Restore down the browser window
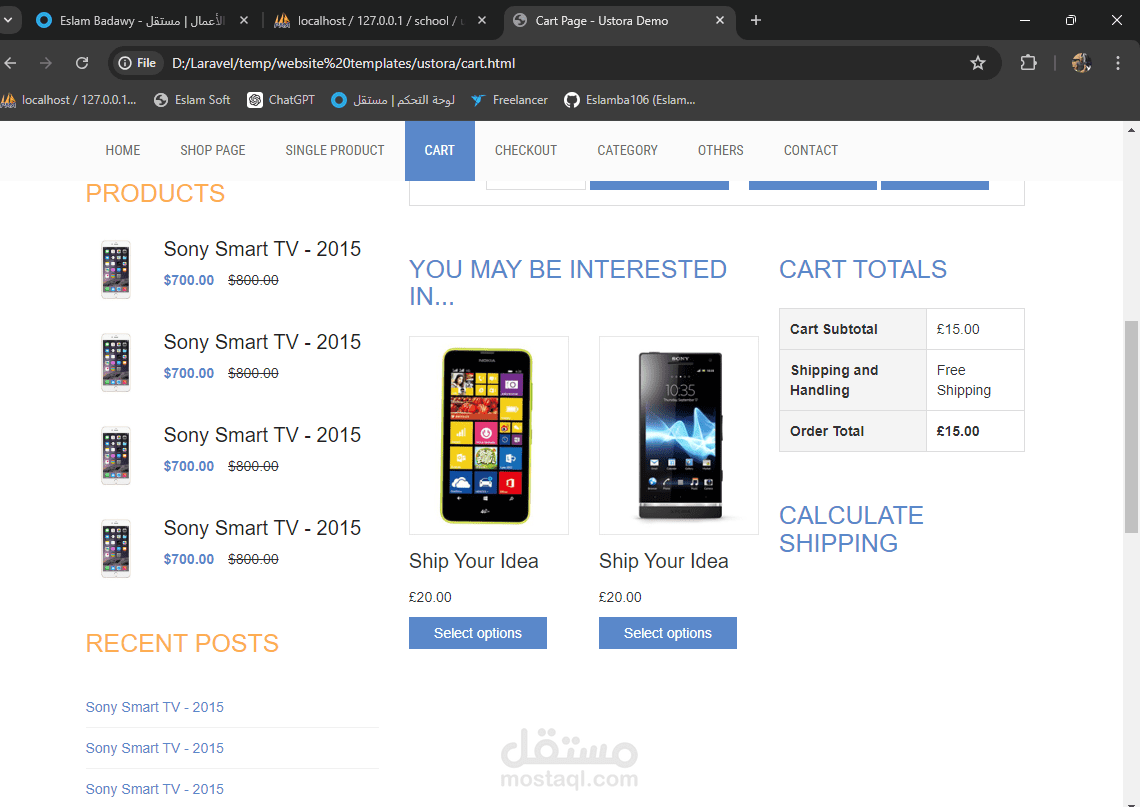The width and height of the screenshot is (1140, 807). 1071,20
